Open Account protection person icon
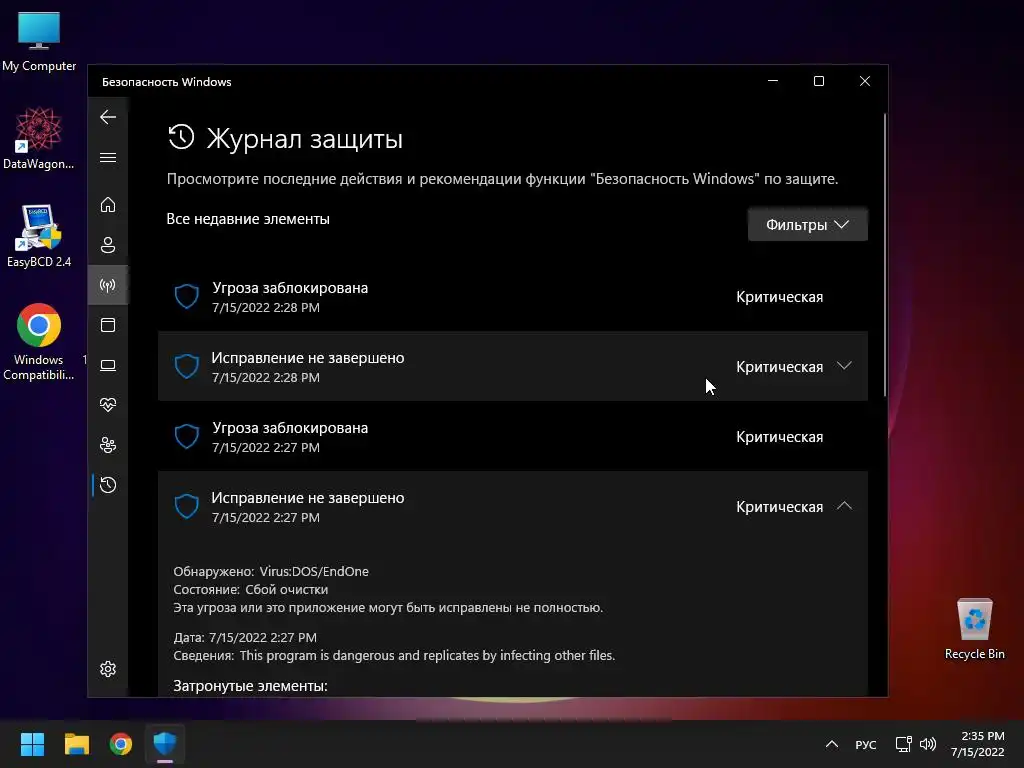Image resolution: width=1024 pixels, height=768 pixels. click(108, 245)
